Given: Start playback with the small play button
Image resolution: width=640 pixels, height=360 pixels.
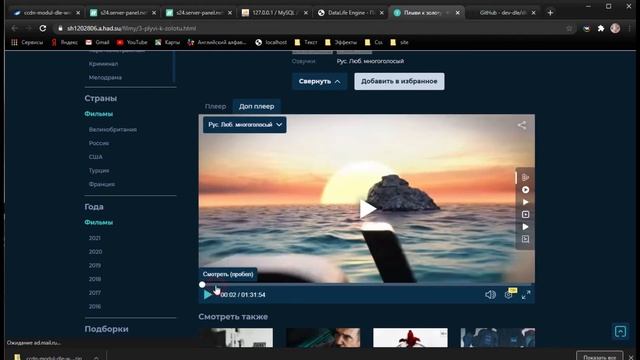Looking at the screenshot, I should 207,294.
